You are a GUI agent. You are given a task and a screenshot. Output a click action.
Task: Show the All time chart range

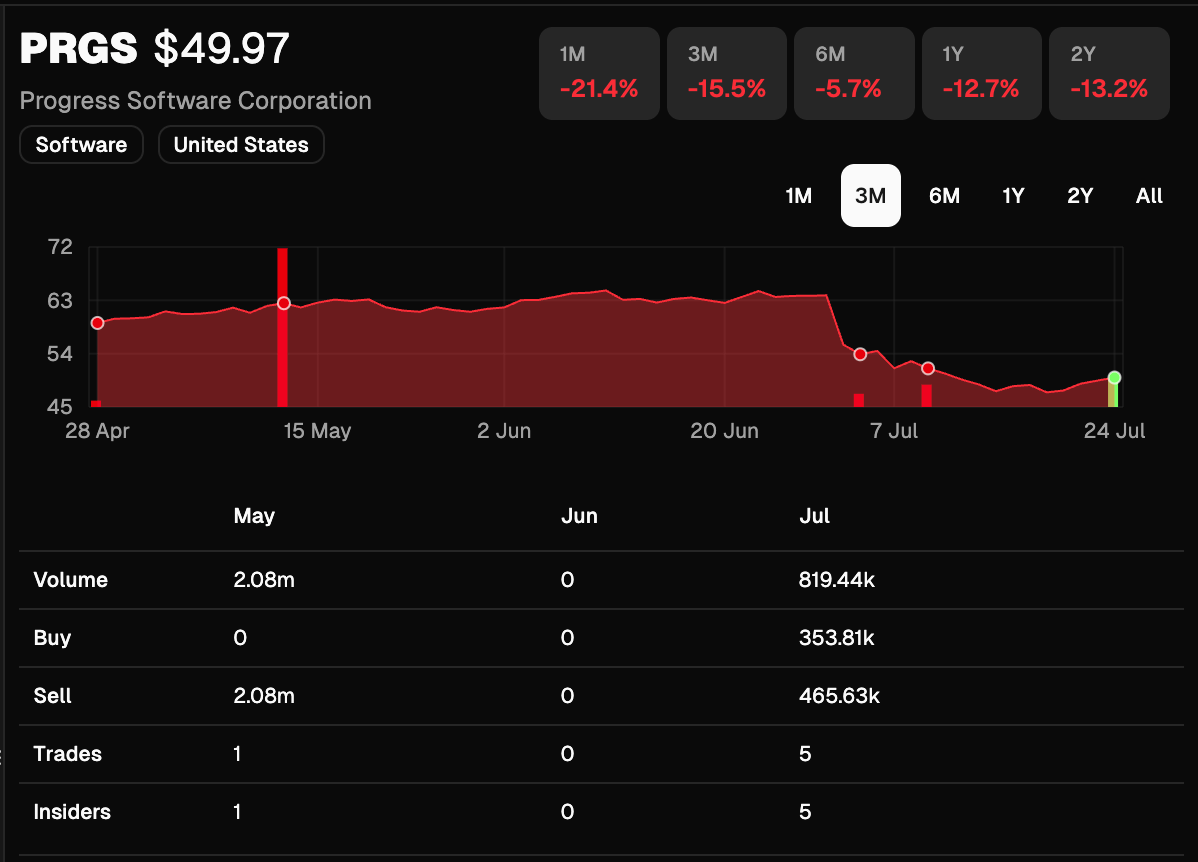click(1149, 196)
